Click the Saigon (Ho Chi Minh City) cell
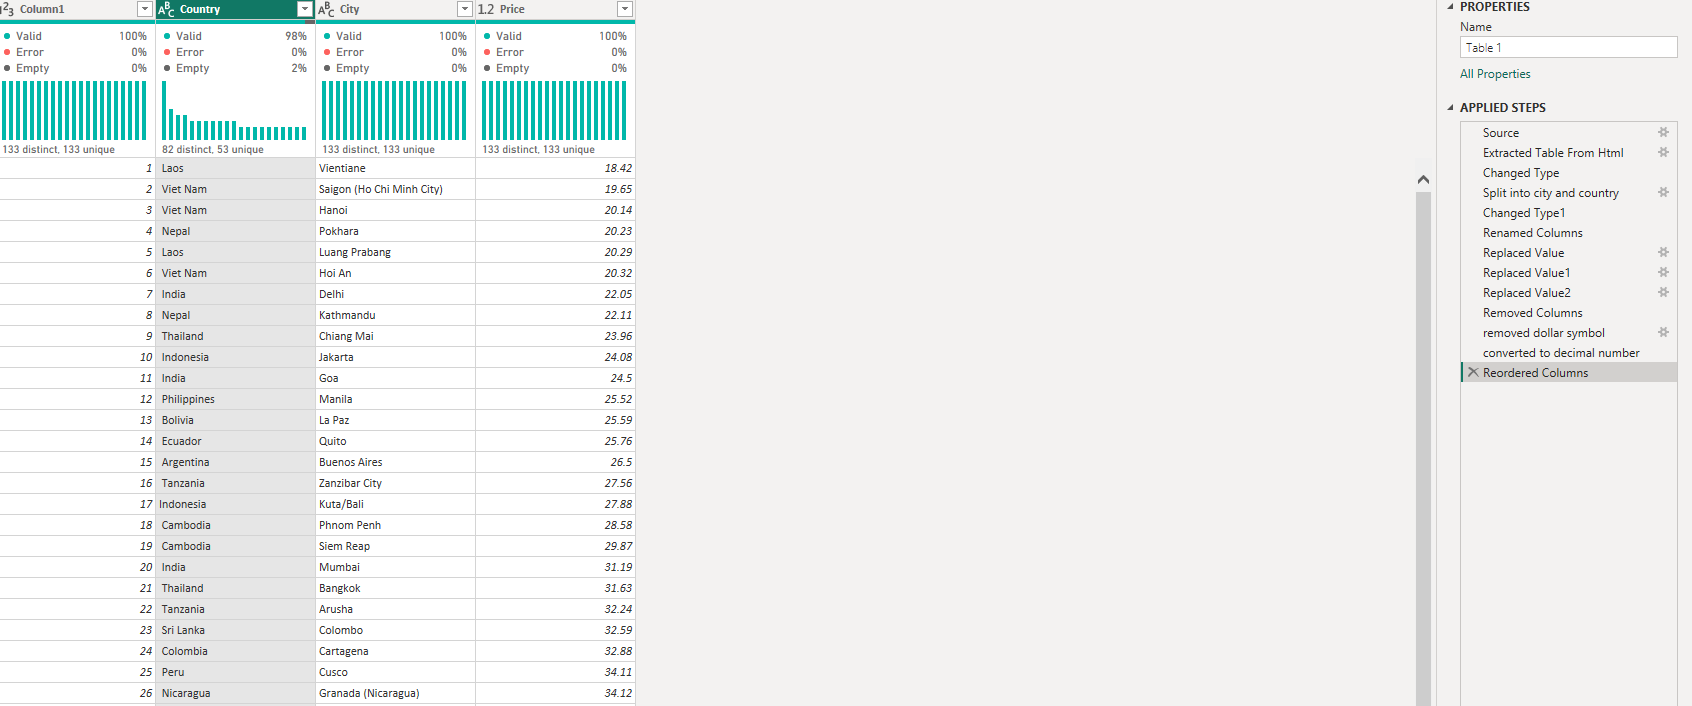 395,189
